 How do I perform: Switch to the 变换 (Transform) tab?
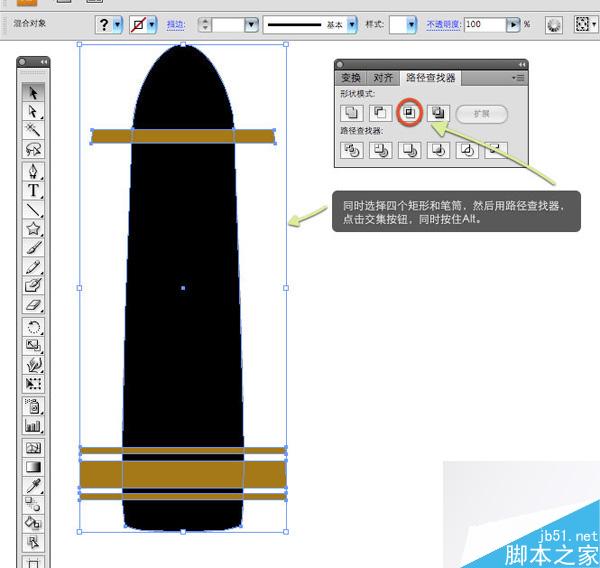click(351, 78)
